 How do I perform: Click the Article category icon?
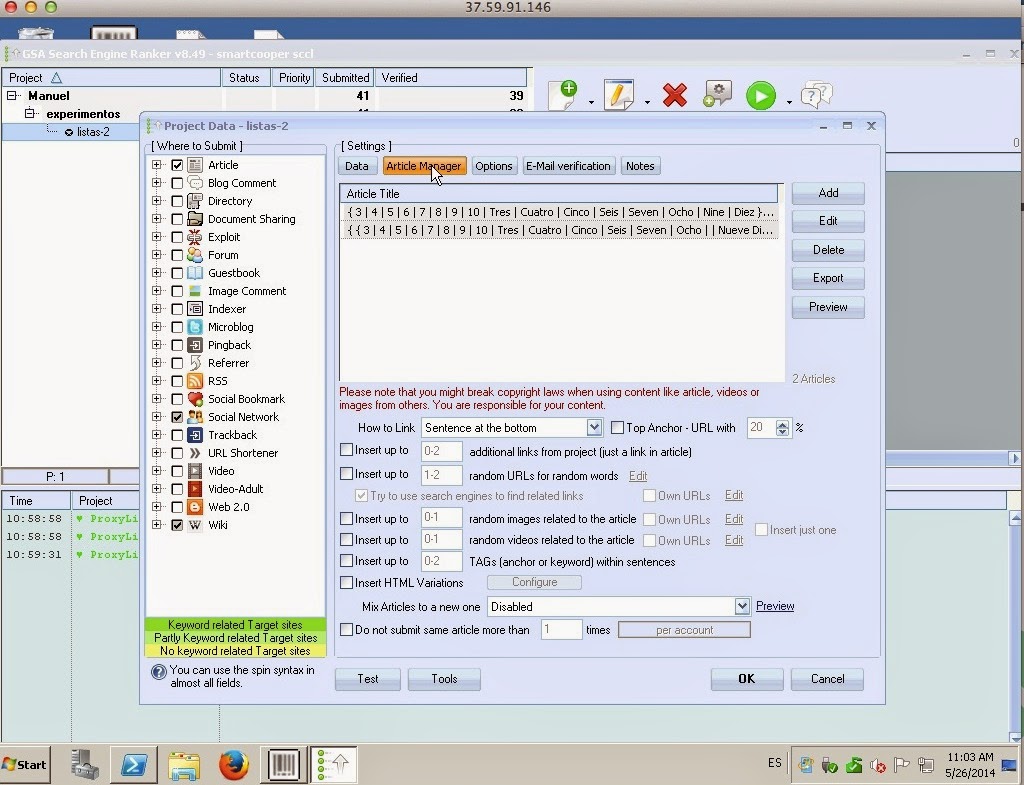(x=195, y=165)
